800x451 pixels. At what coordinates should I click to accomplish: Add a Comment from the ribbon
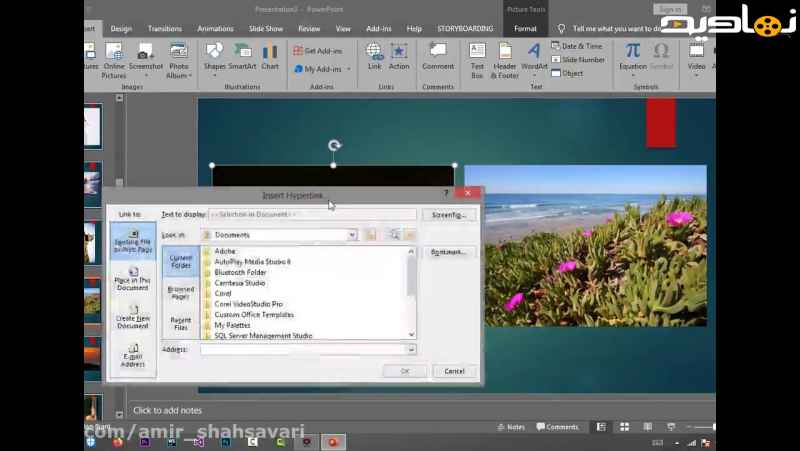438,57
